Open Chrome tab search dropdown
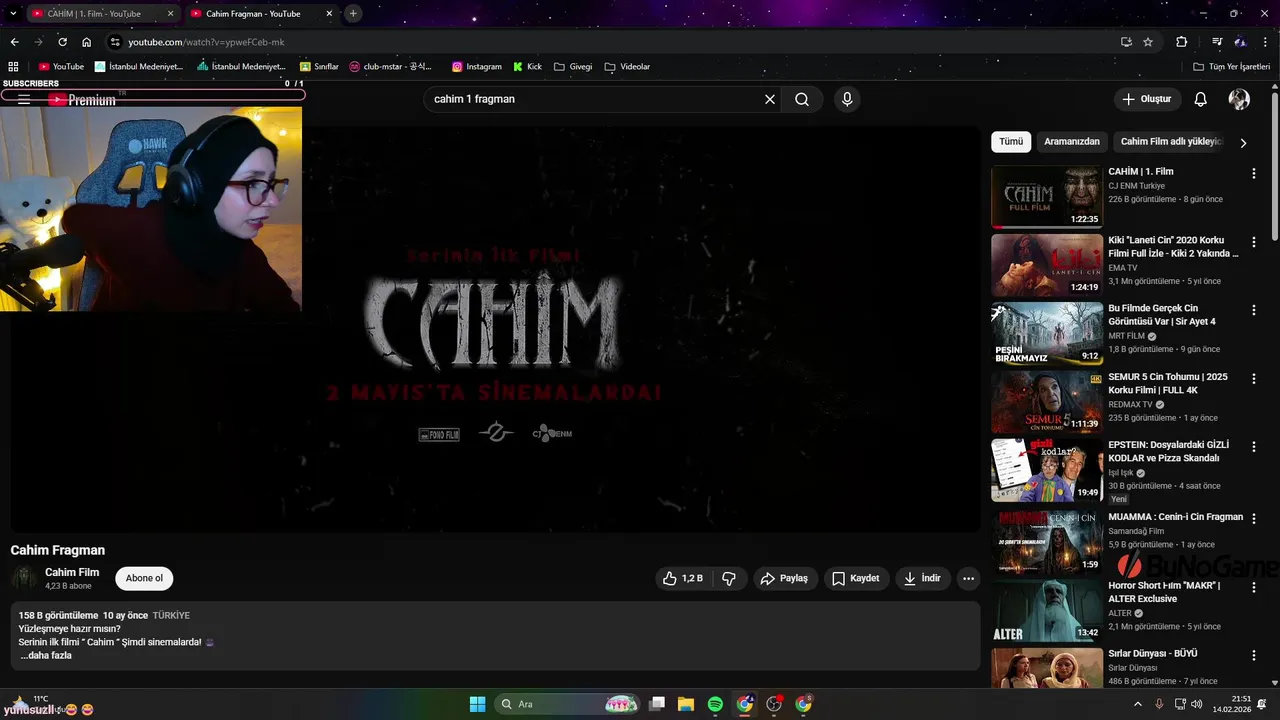Screen dimensions: 1280x720 click(x=13, y=13)
